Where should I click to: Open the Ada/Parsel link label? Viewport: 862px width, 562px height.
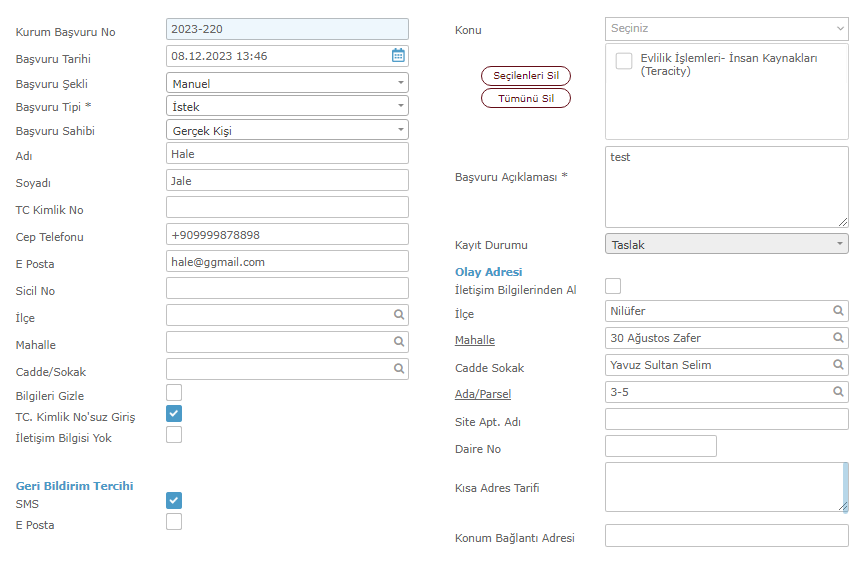[483, 394]
